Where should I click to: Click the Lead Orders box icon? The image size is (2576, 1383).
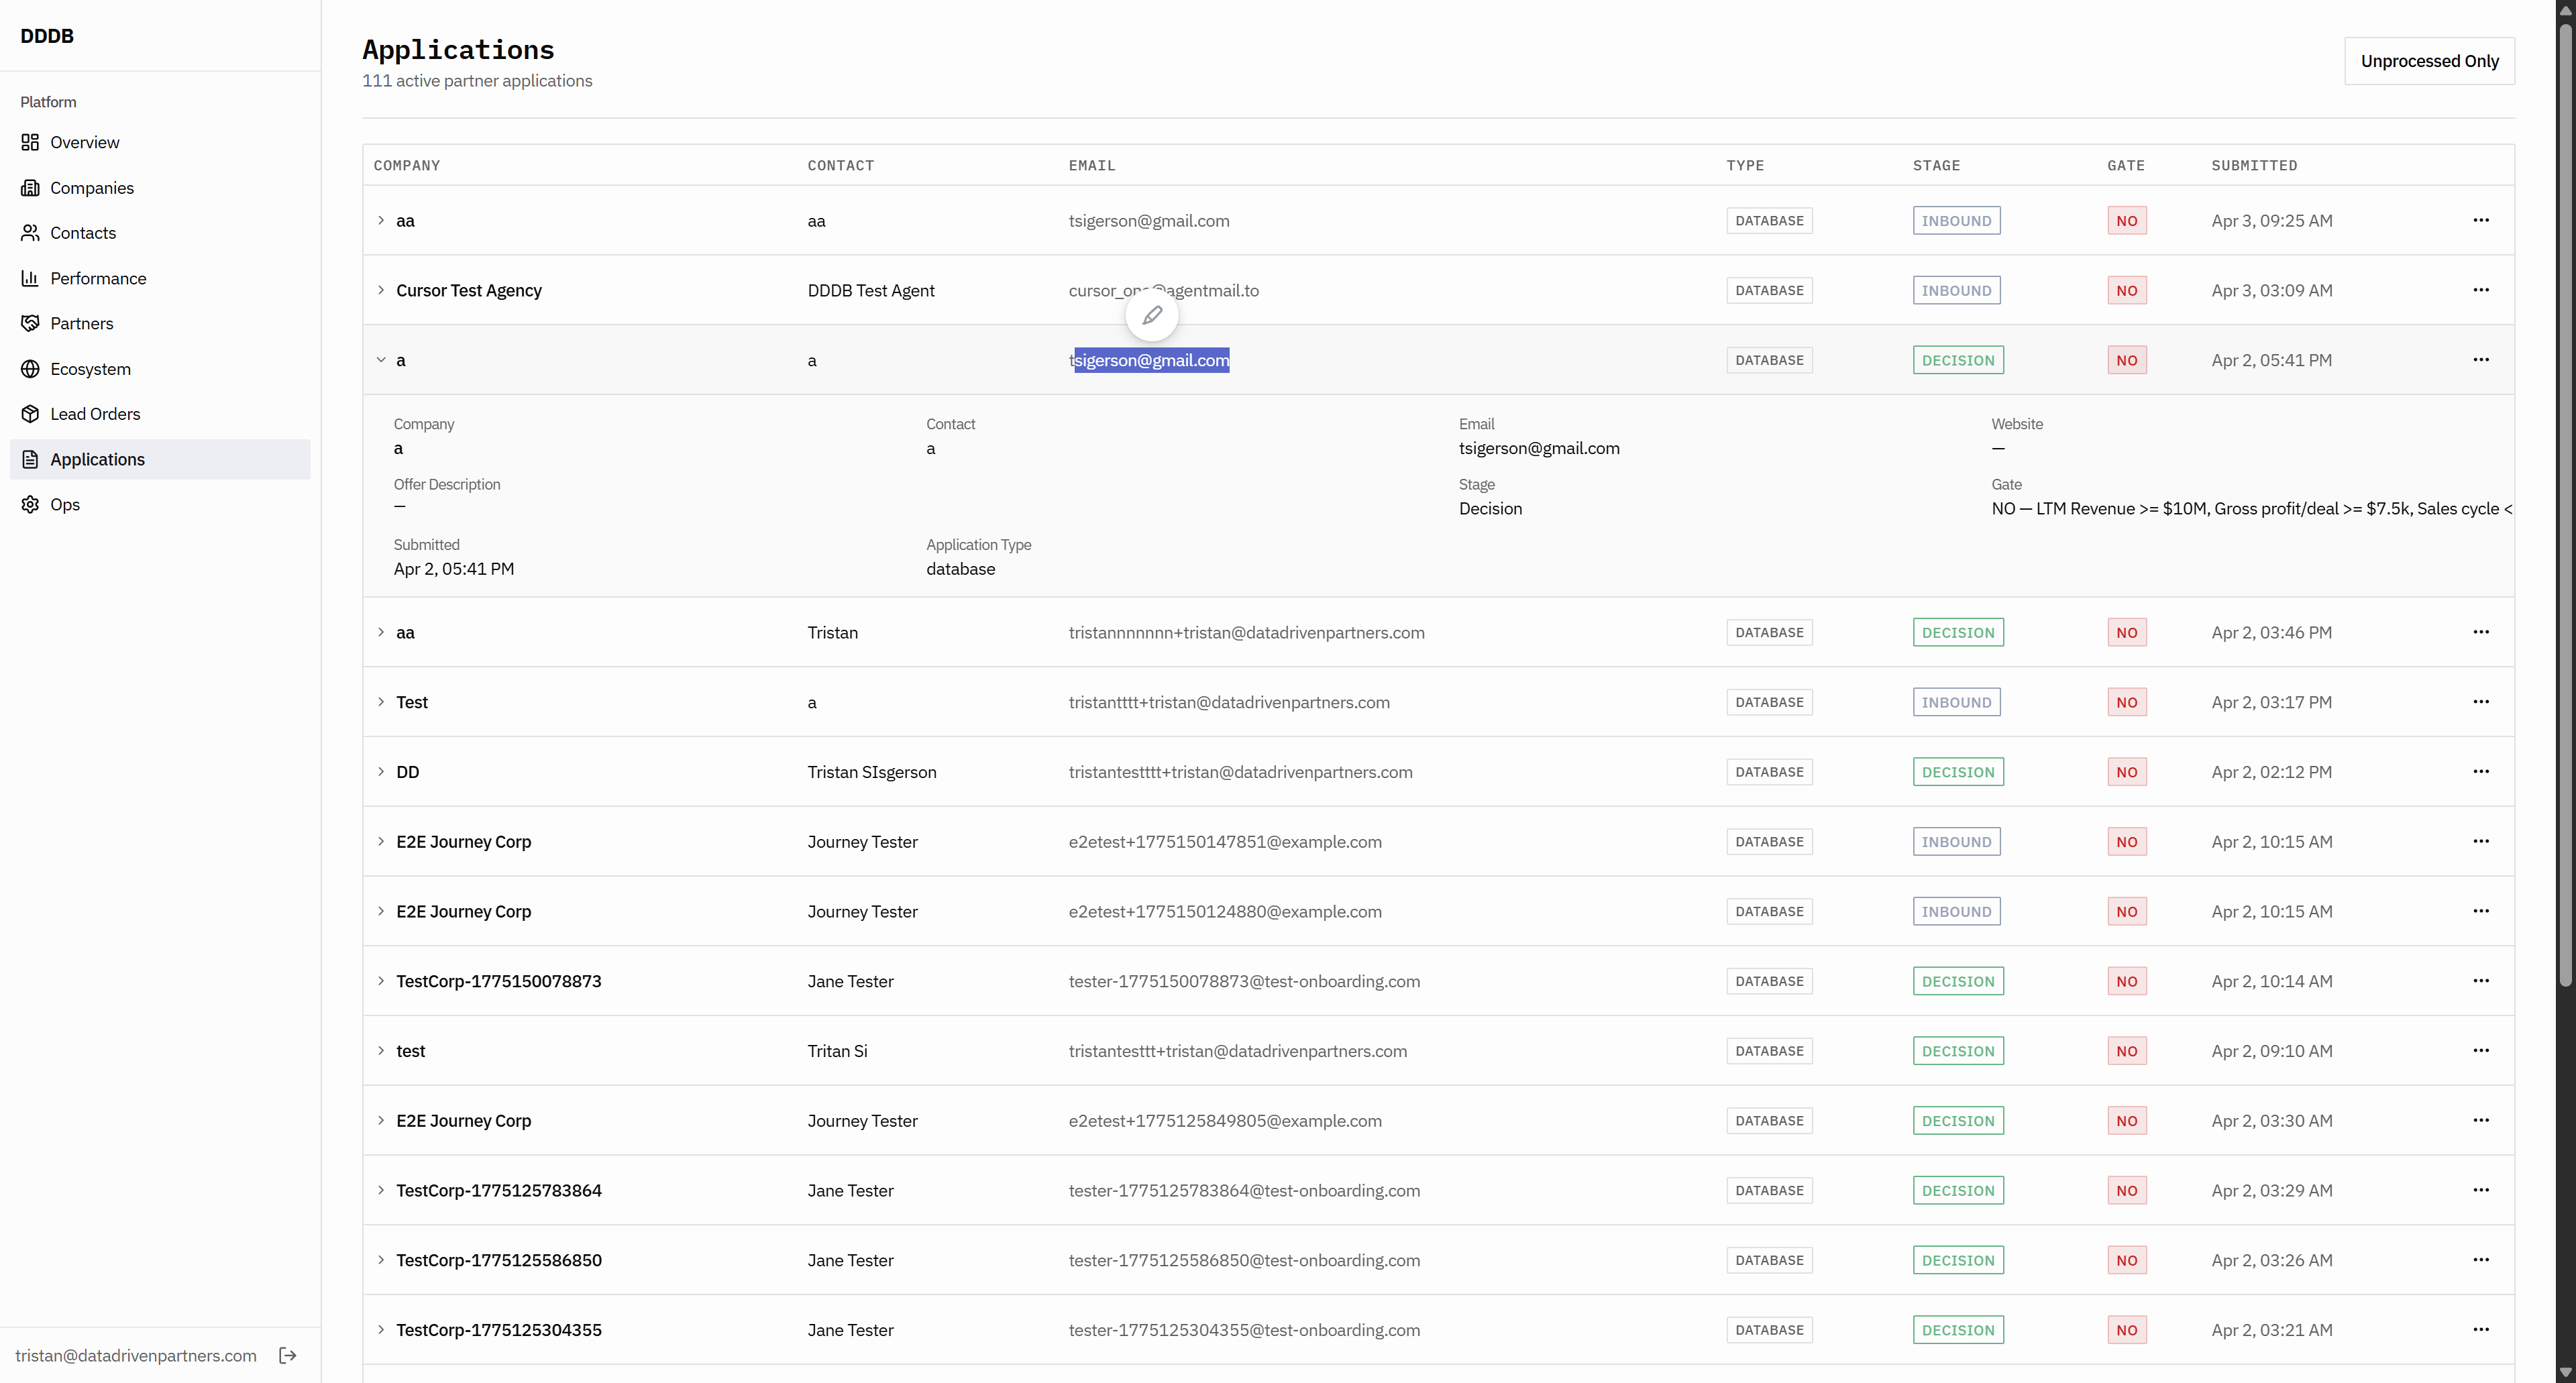(x=30, y=414)
